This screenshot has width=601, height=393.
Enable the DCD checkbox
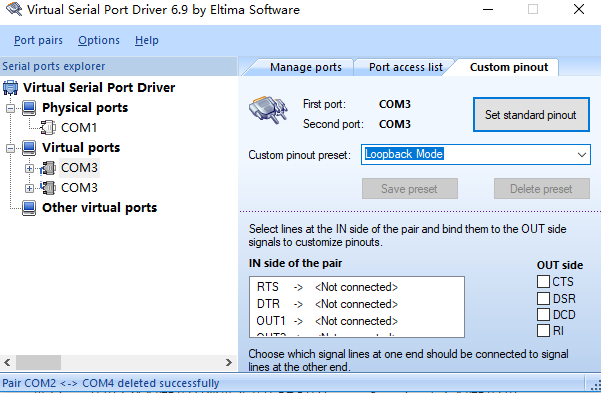pyautogui.click(x=543, y=314)
